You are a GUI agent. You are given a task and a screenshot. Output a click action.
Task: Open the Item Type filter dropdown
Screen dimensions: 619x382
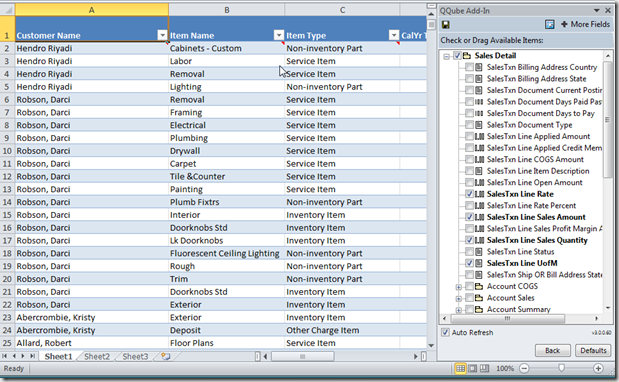click(x=394, y=36)
